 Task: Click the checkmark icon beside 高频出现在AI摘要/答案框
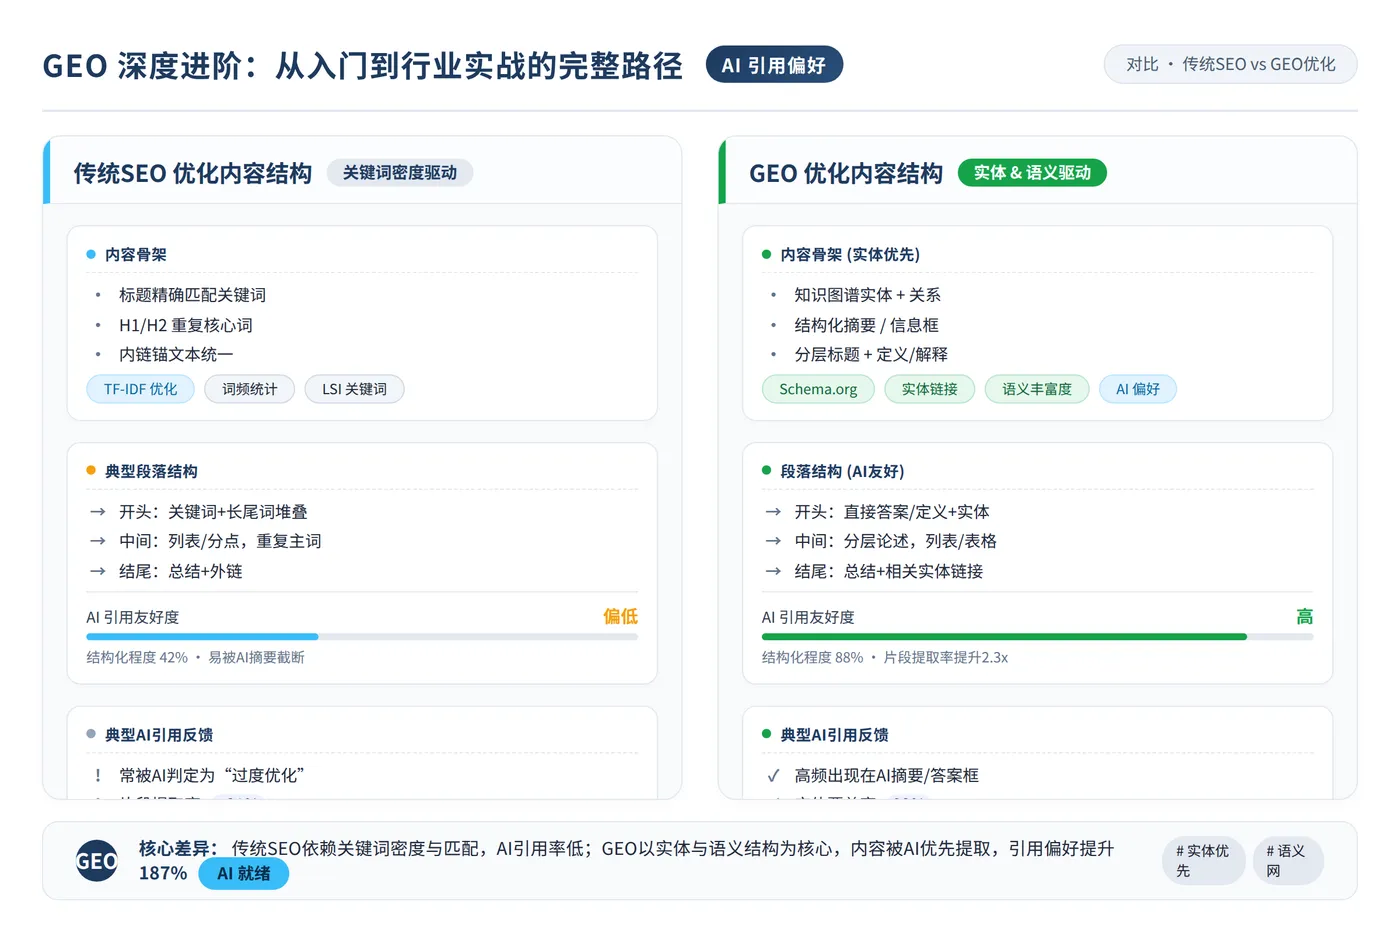click(773, 776)
